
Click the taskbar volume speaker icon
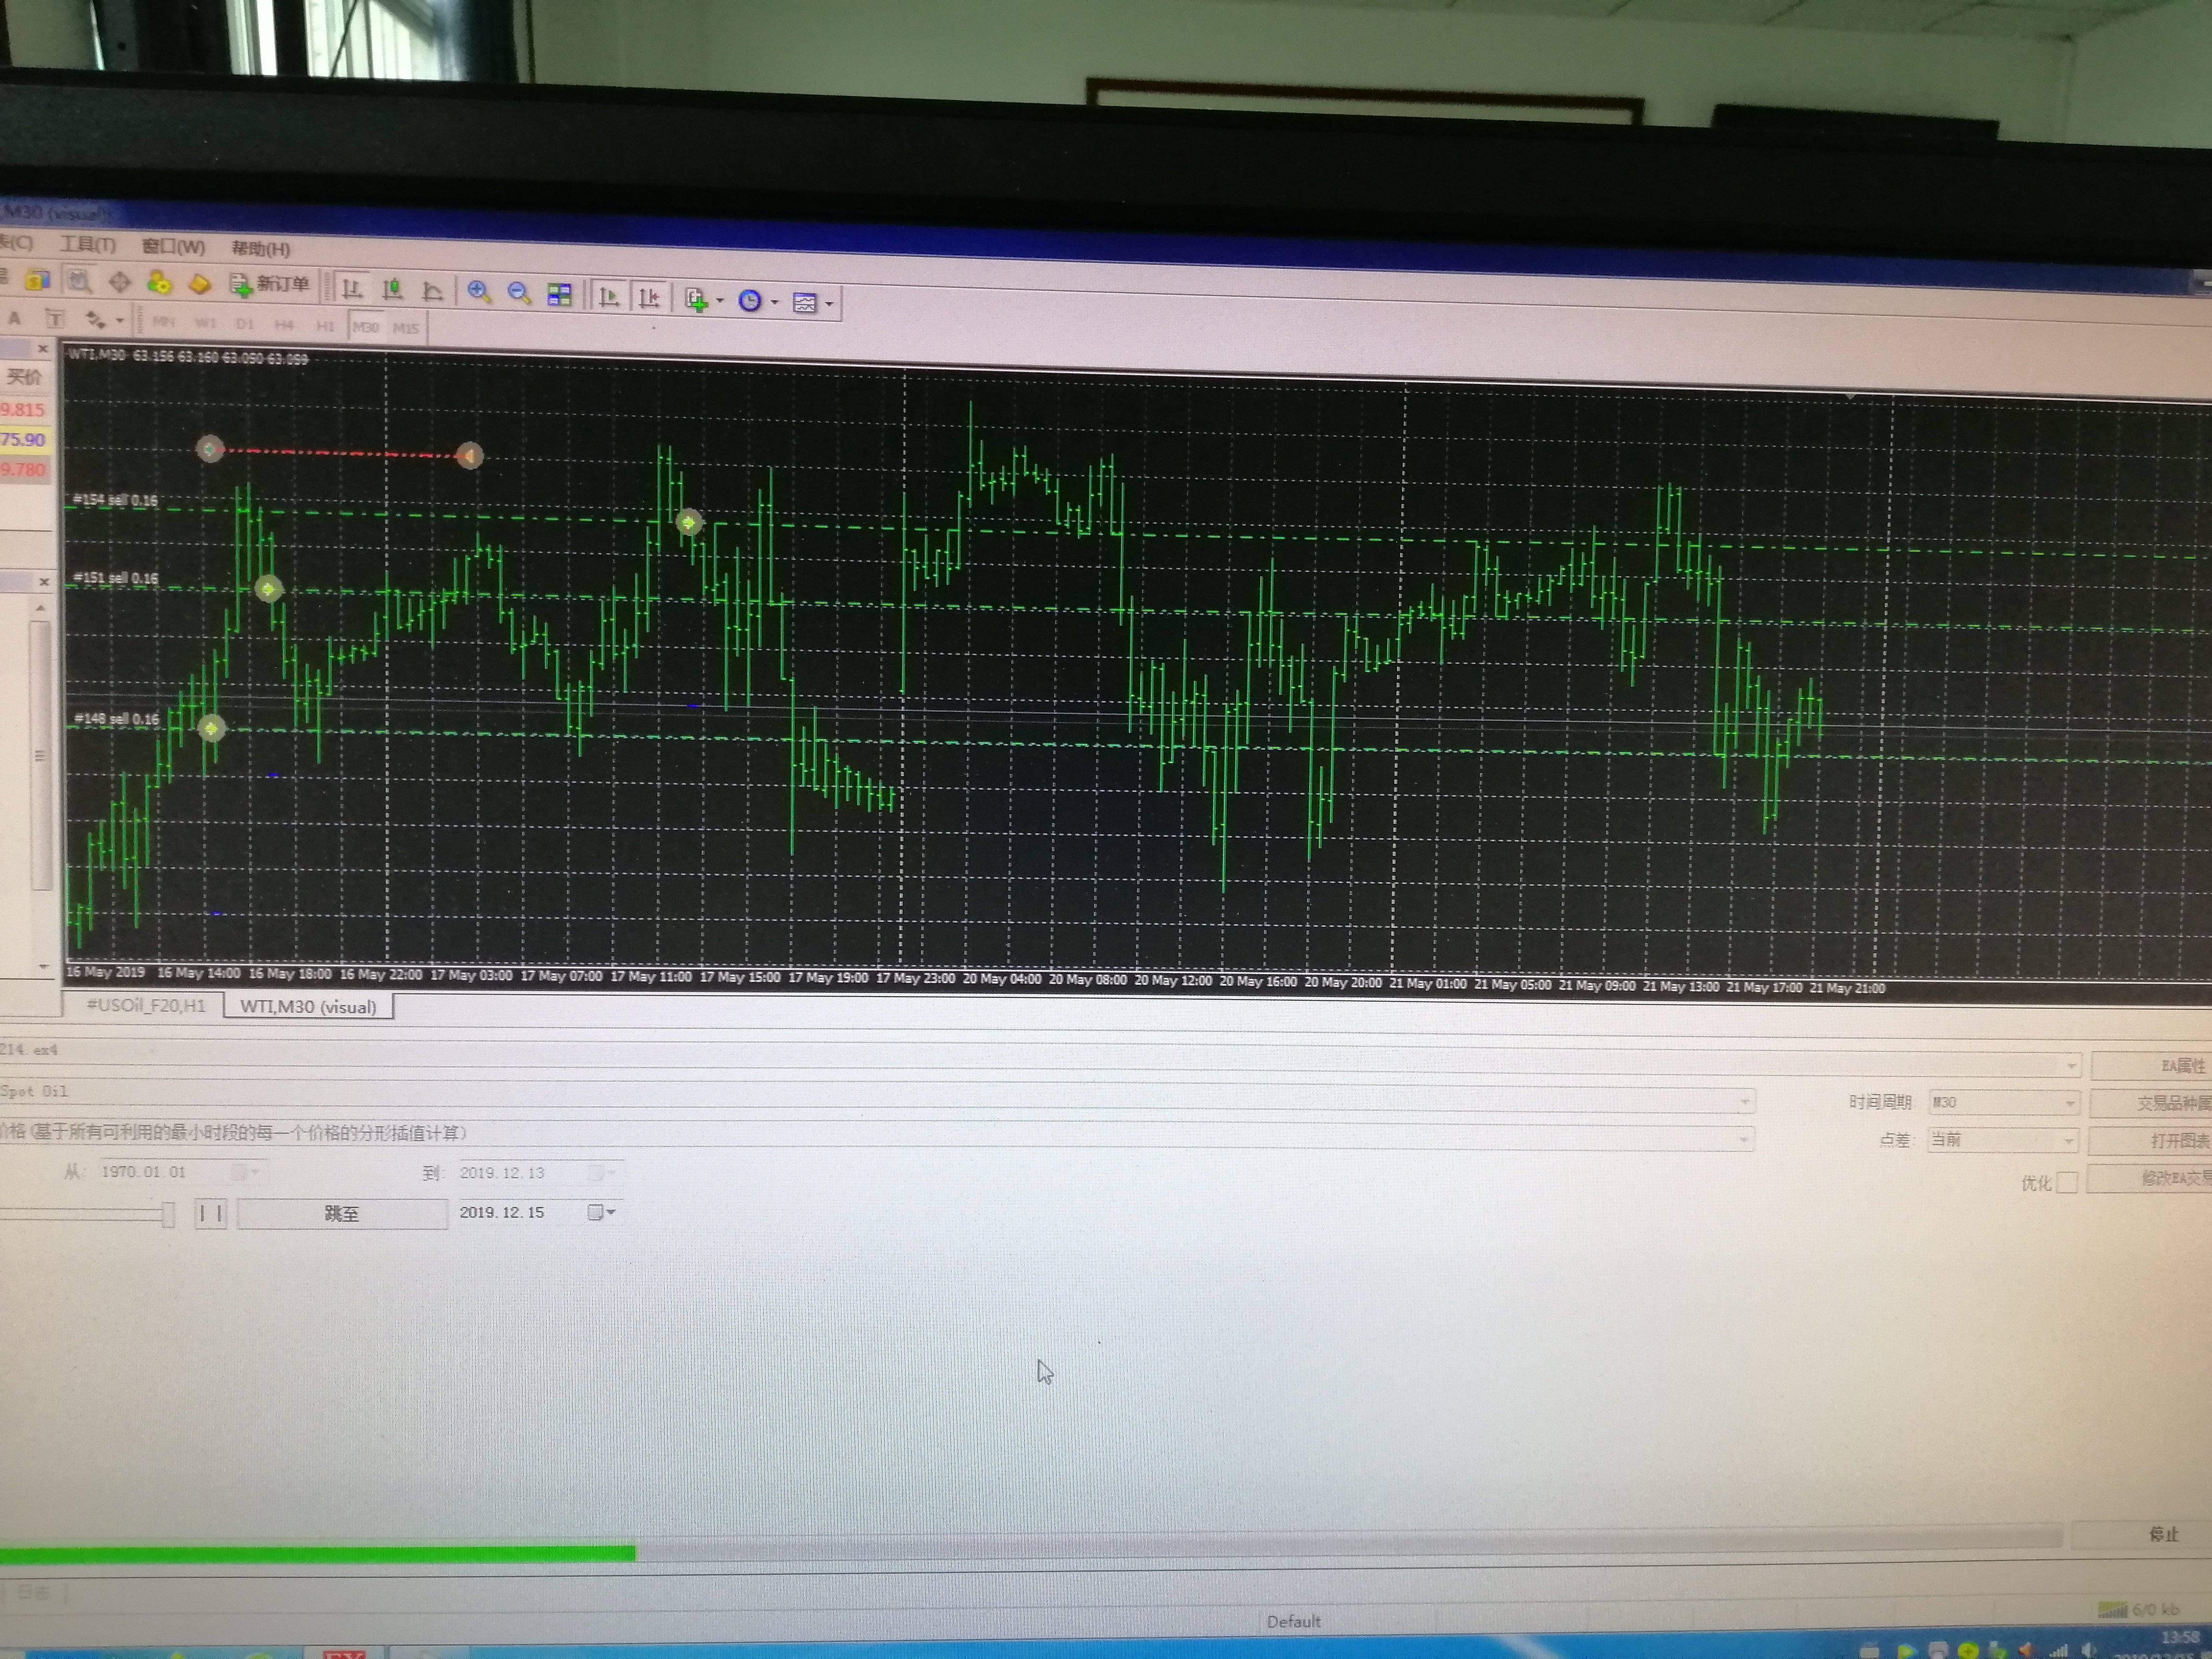point(2089,1650)
